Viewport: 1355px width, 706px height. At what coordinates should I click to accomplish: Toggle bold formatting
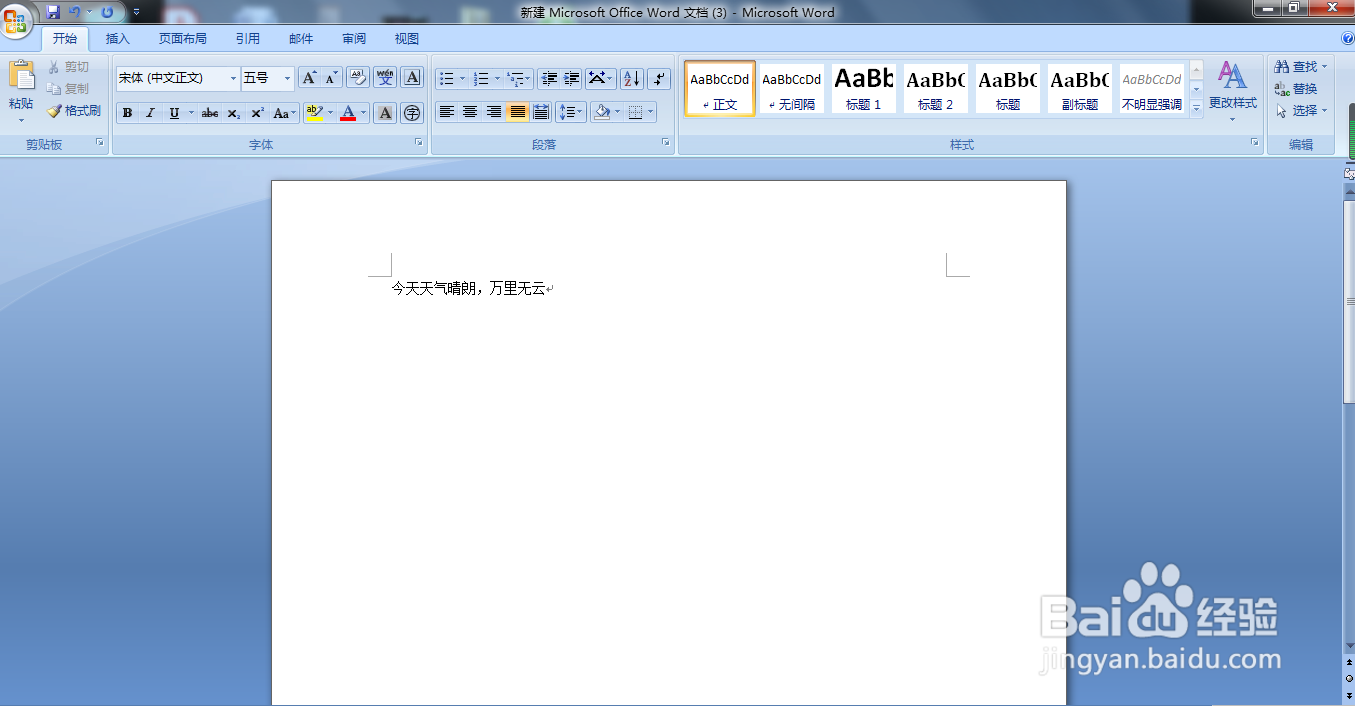click(x=127, y=113)
